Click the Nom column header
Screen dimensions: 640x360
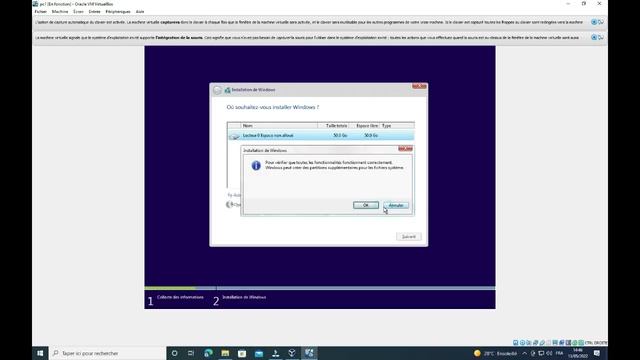point(279,126)
